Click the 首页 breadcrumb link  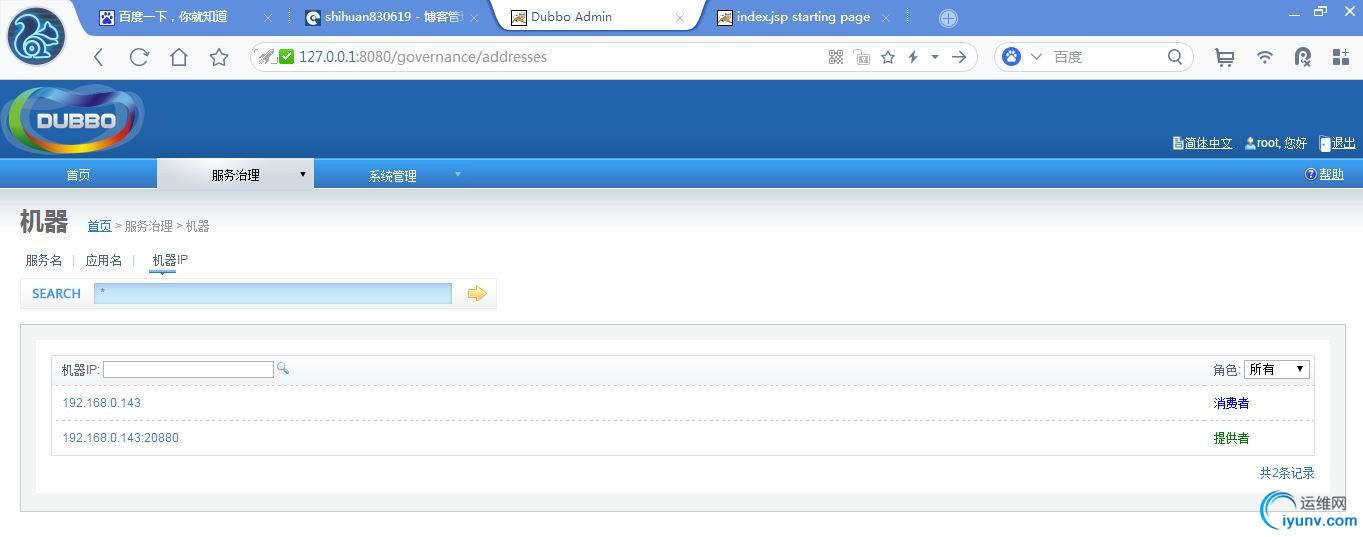(99, 226)
